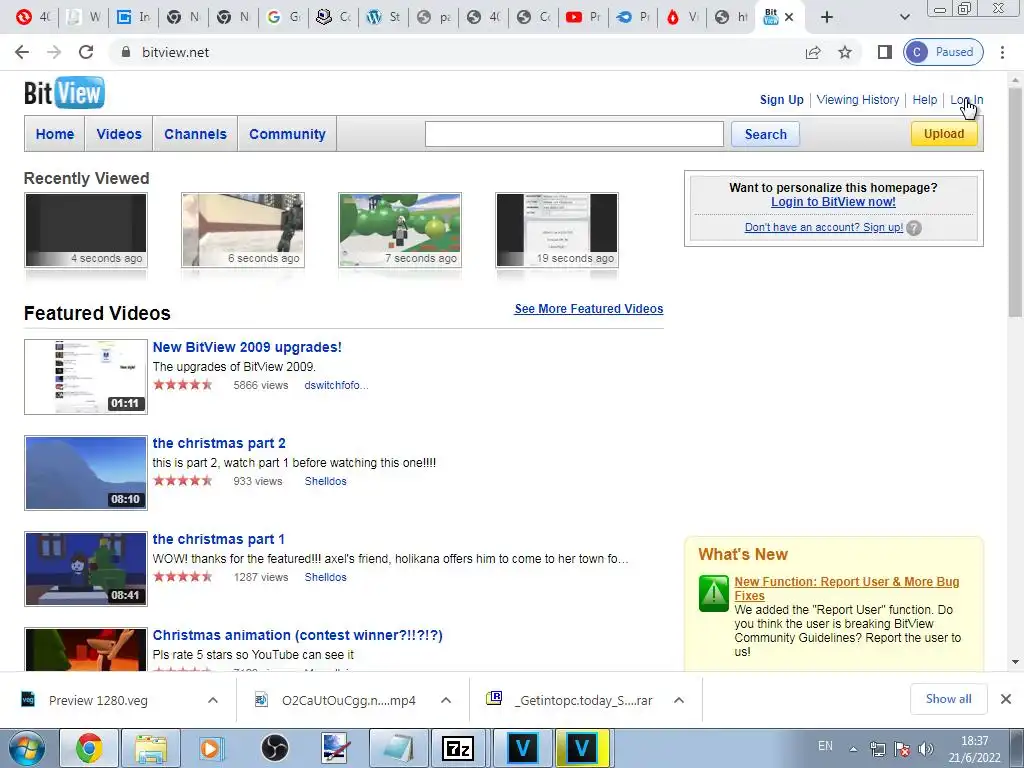The height and width of the screenshot is (768, 1024).
Task: Click the BitView logo
Action: pos(64,93)
